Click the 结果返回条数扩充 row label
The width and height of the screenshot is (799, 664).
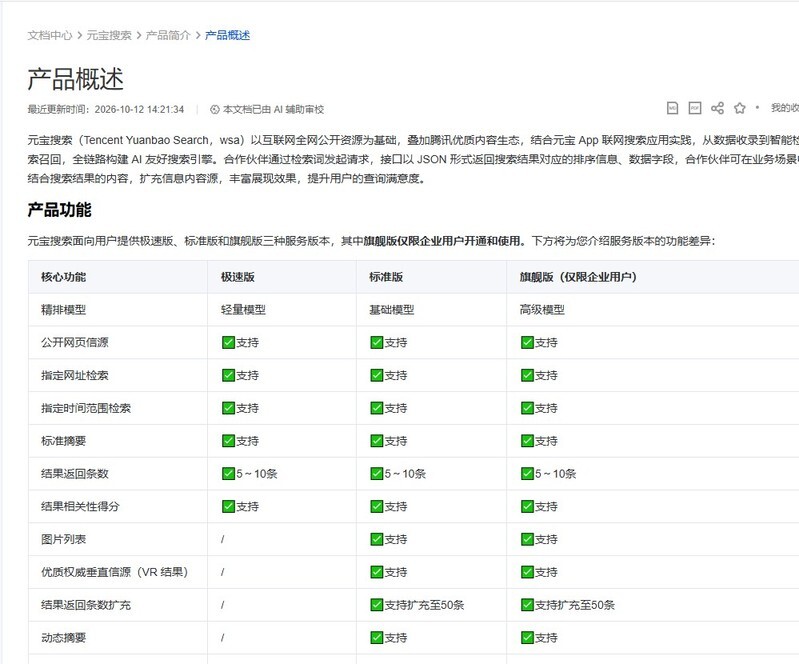click(x=86, y=605)
